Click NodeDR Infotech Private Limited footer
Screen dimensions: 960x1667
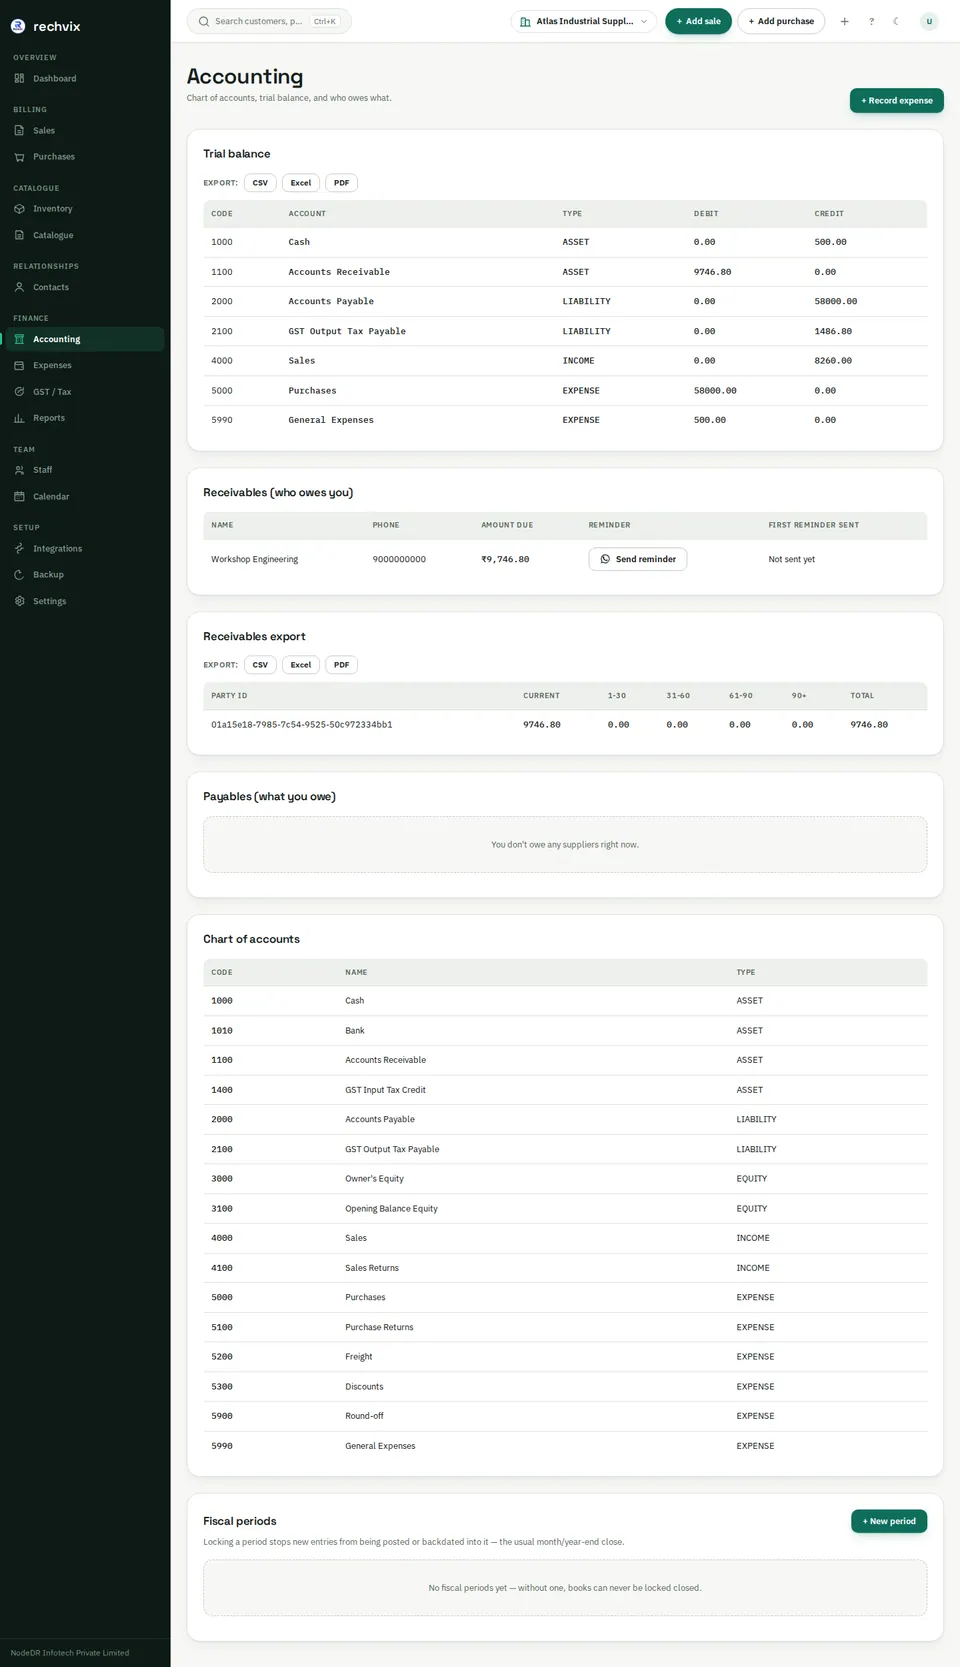tap(70, 1653)
